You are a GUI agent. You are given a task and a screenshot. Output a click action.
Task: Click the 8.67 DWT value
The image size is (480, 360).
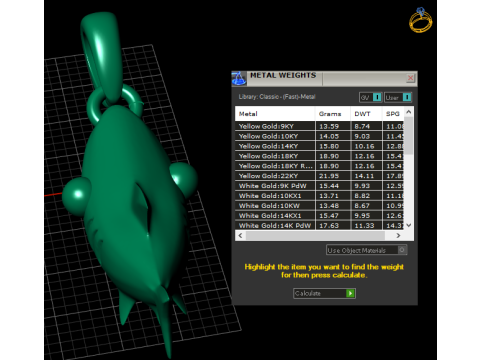[x=362, y=206]
